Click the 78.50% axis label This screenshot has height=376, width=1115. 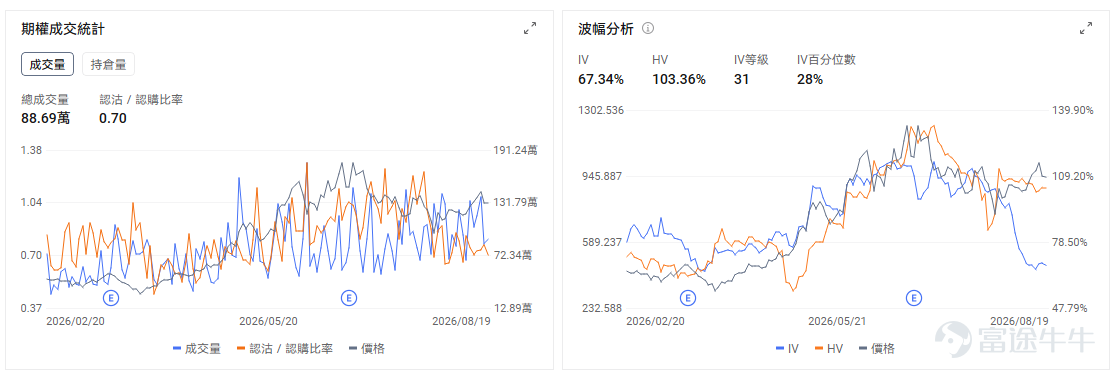click(x=1071, y=242)
